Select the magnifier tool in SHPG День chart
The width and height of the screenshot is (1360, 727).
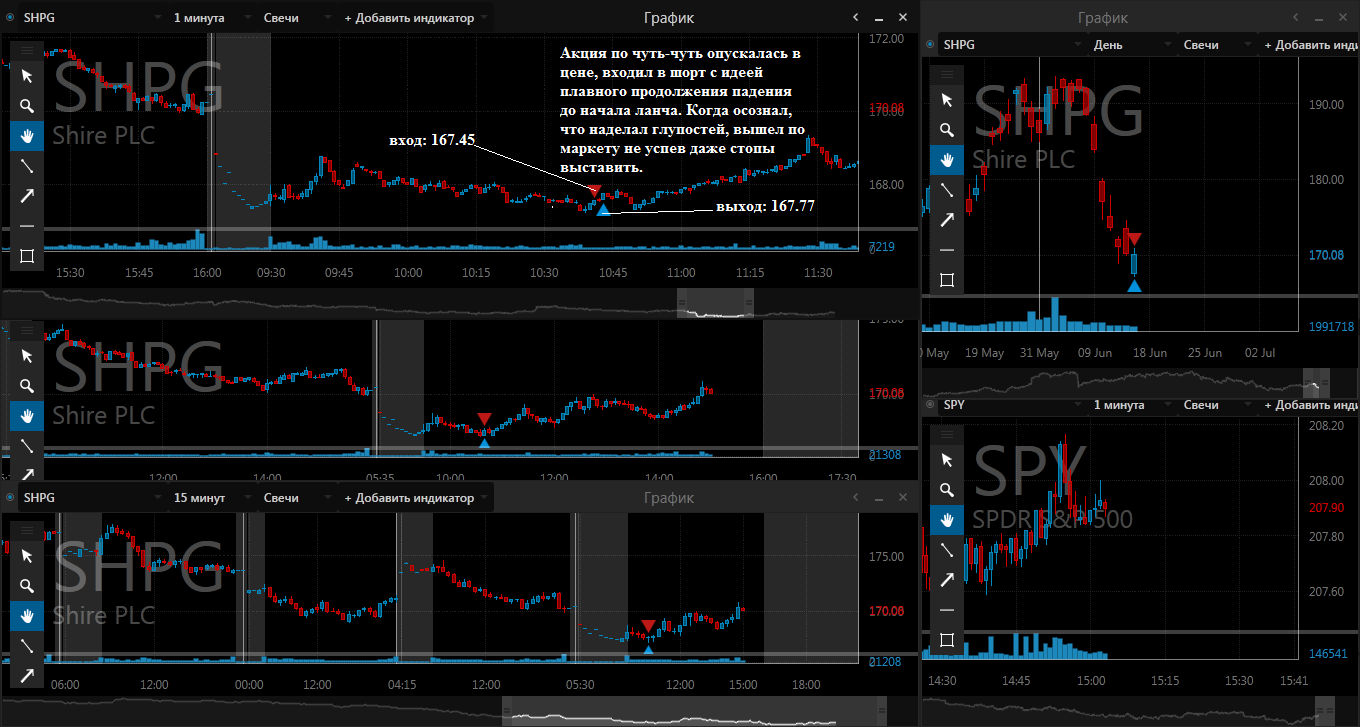pos(947,129)
